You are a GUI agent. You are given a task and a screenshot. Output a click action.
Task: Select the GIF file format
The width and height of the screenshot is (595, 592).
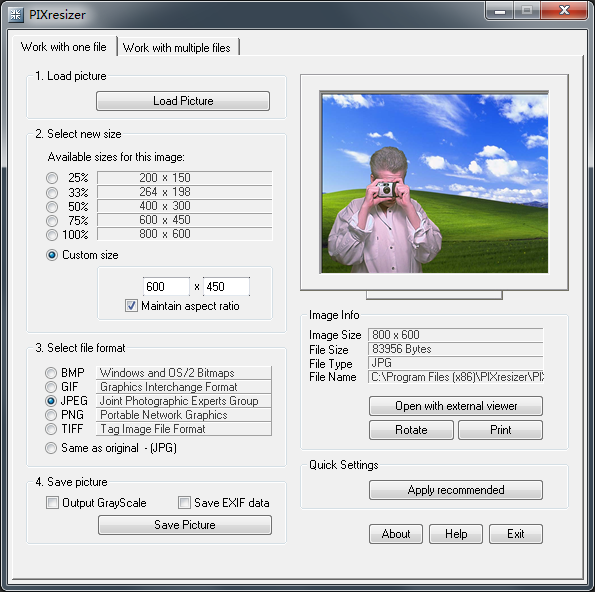pos(51,387)
